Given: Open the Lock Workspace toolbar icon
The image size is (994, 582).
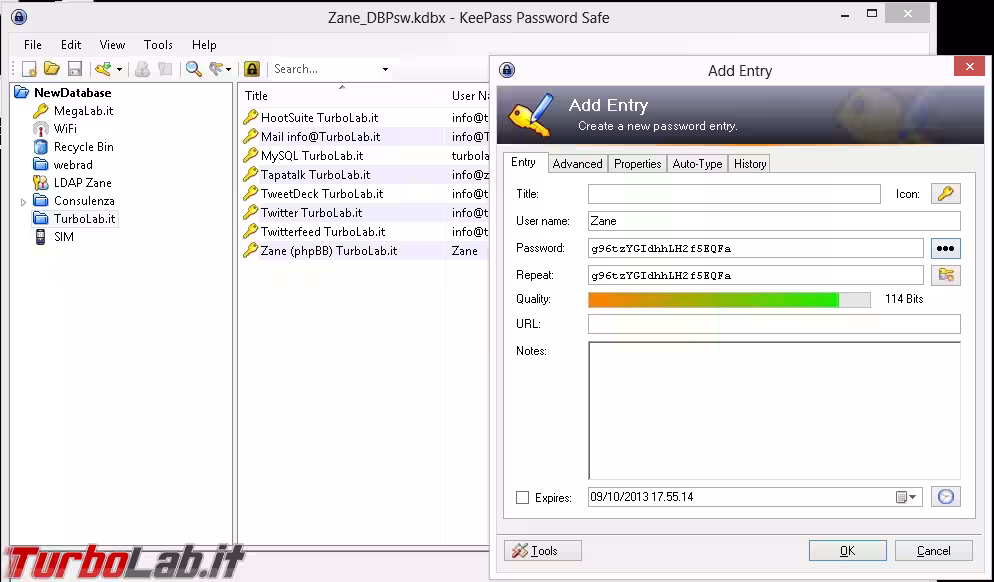Looking at the screenshot, I should click(249, 68).
